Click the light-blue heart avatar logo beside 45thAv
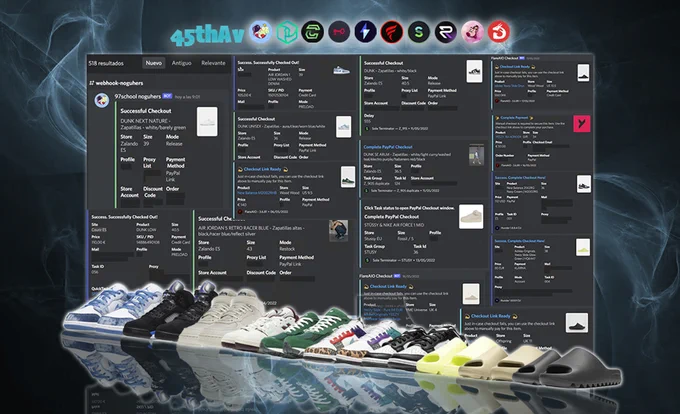680x414 pixels. point(261,31)
